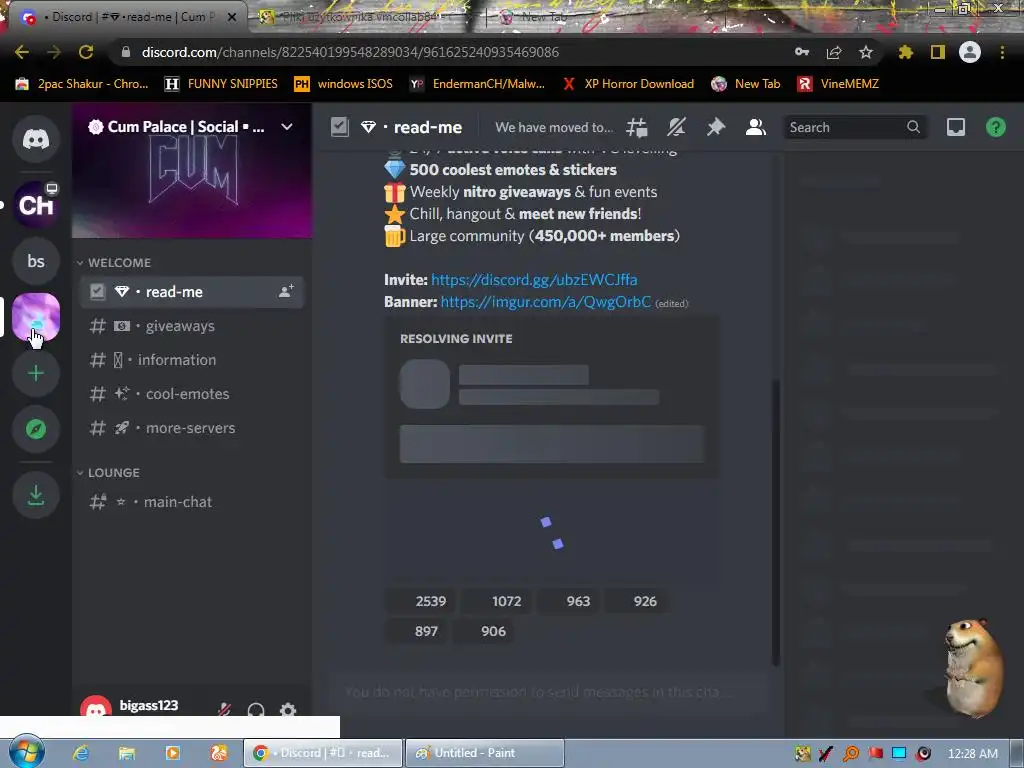Open the more-servers channel

(191, 428)
